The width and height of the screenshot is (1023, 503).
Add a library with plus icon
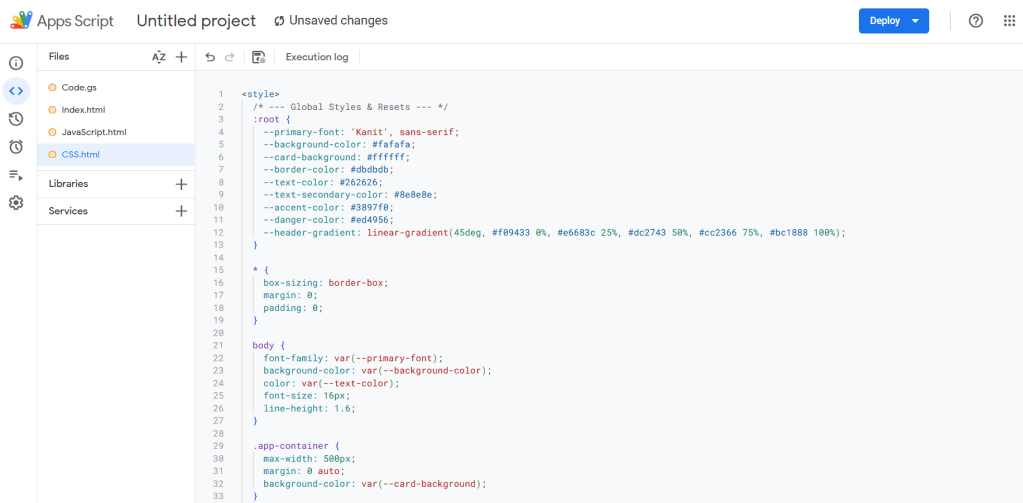181,184
